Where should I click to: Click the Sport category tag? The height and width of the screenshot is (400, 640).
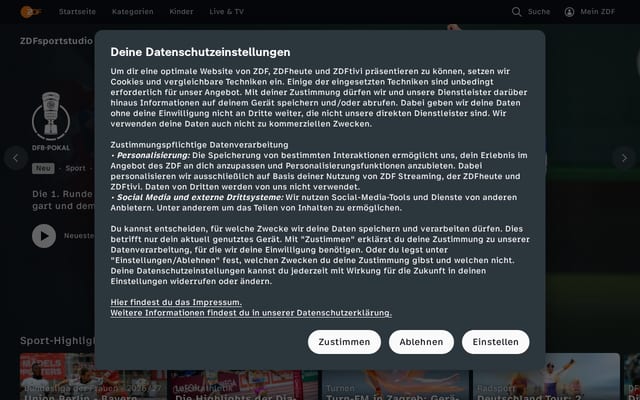pyautogui.click(x=76, y=168)
